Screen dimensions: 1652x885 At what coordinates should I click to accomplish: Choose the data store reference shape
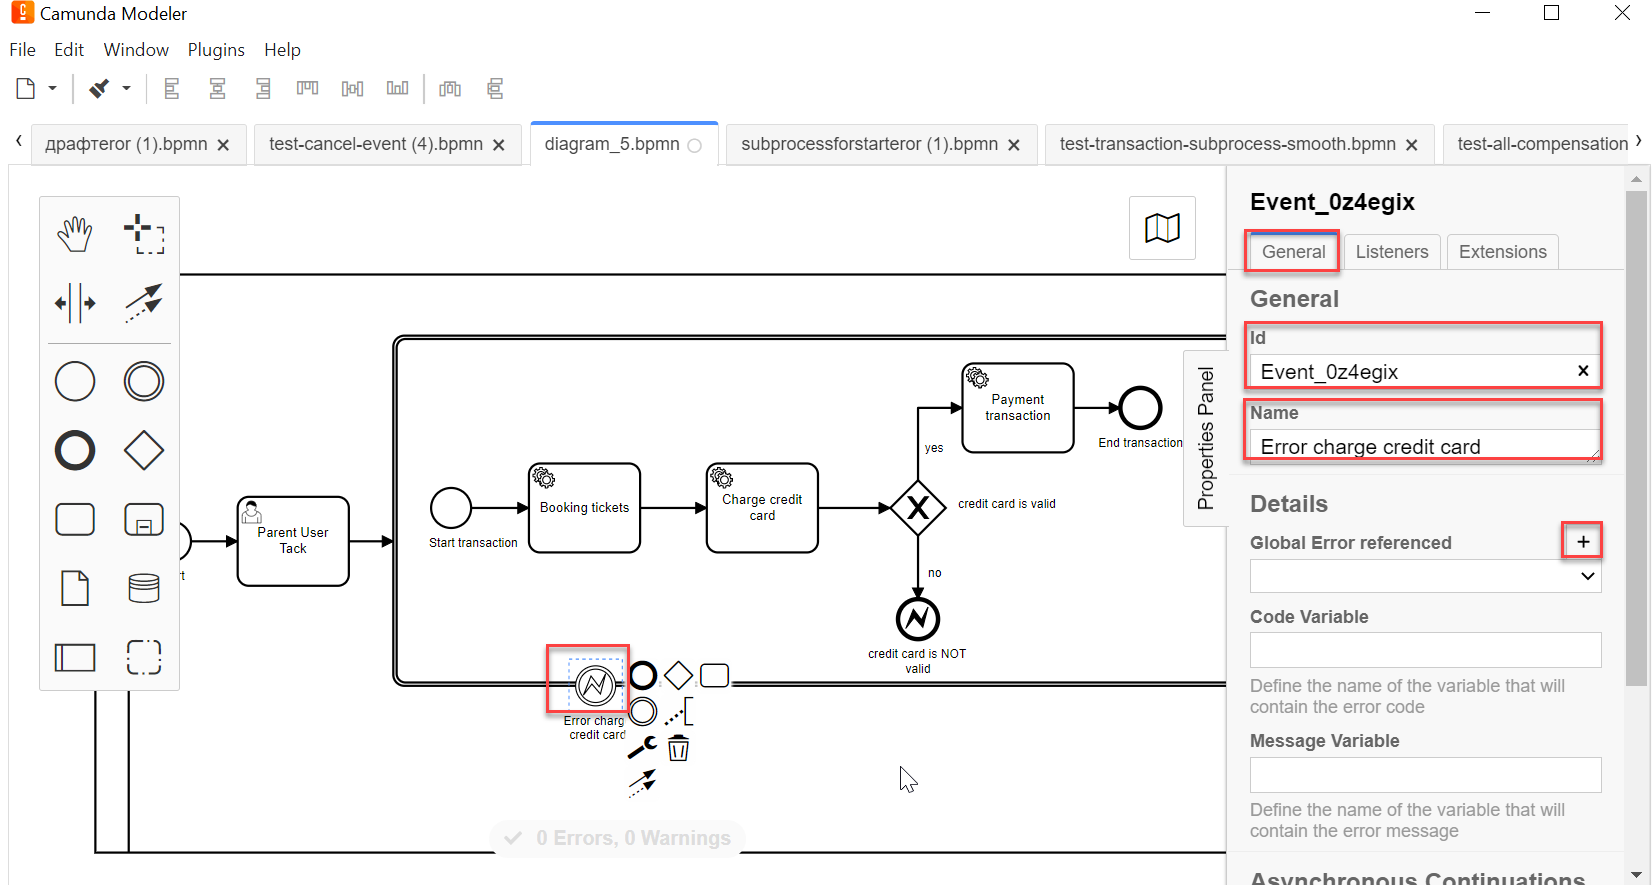tap(144, 588)
